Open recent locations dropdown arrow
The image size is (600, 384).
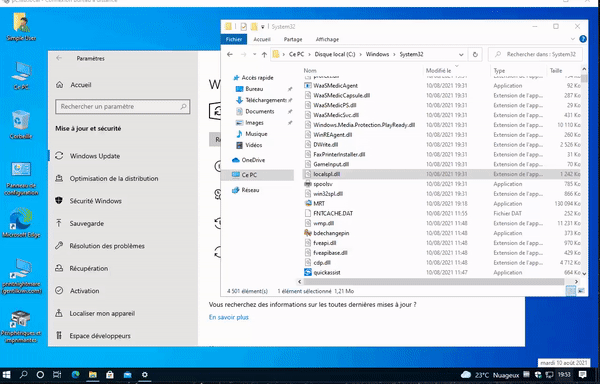[254, 54]
